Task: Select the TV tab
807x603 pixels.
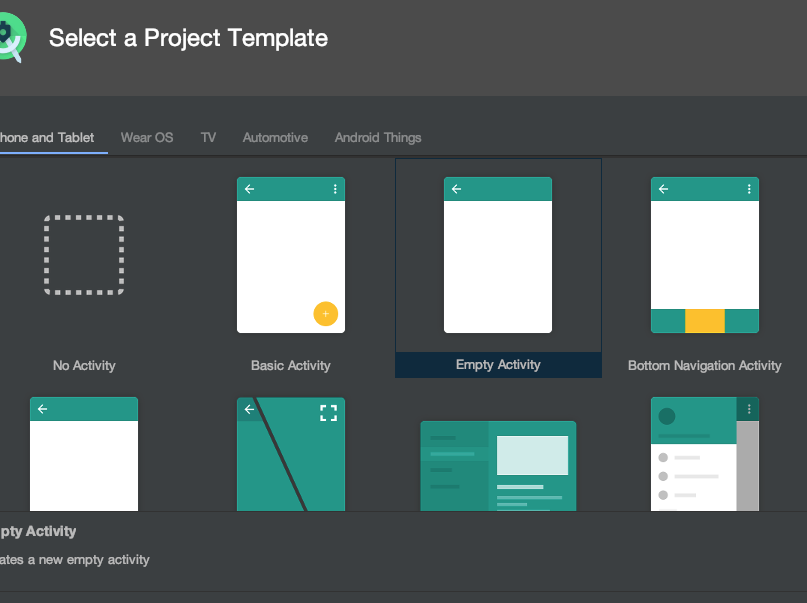Action: point(208,138)
